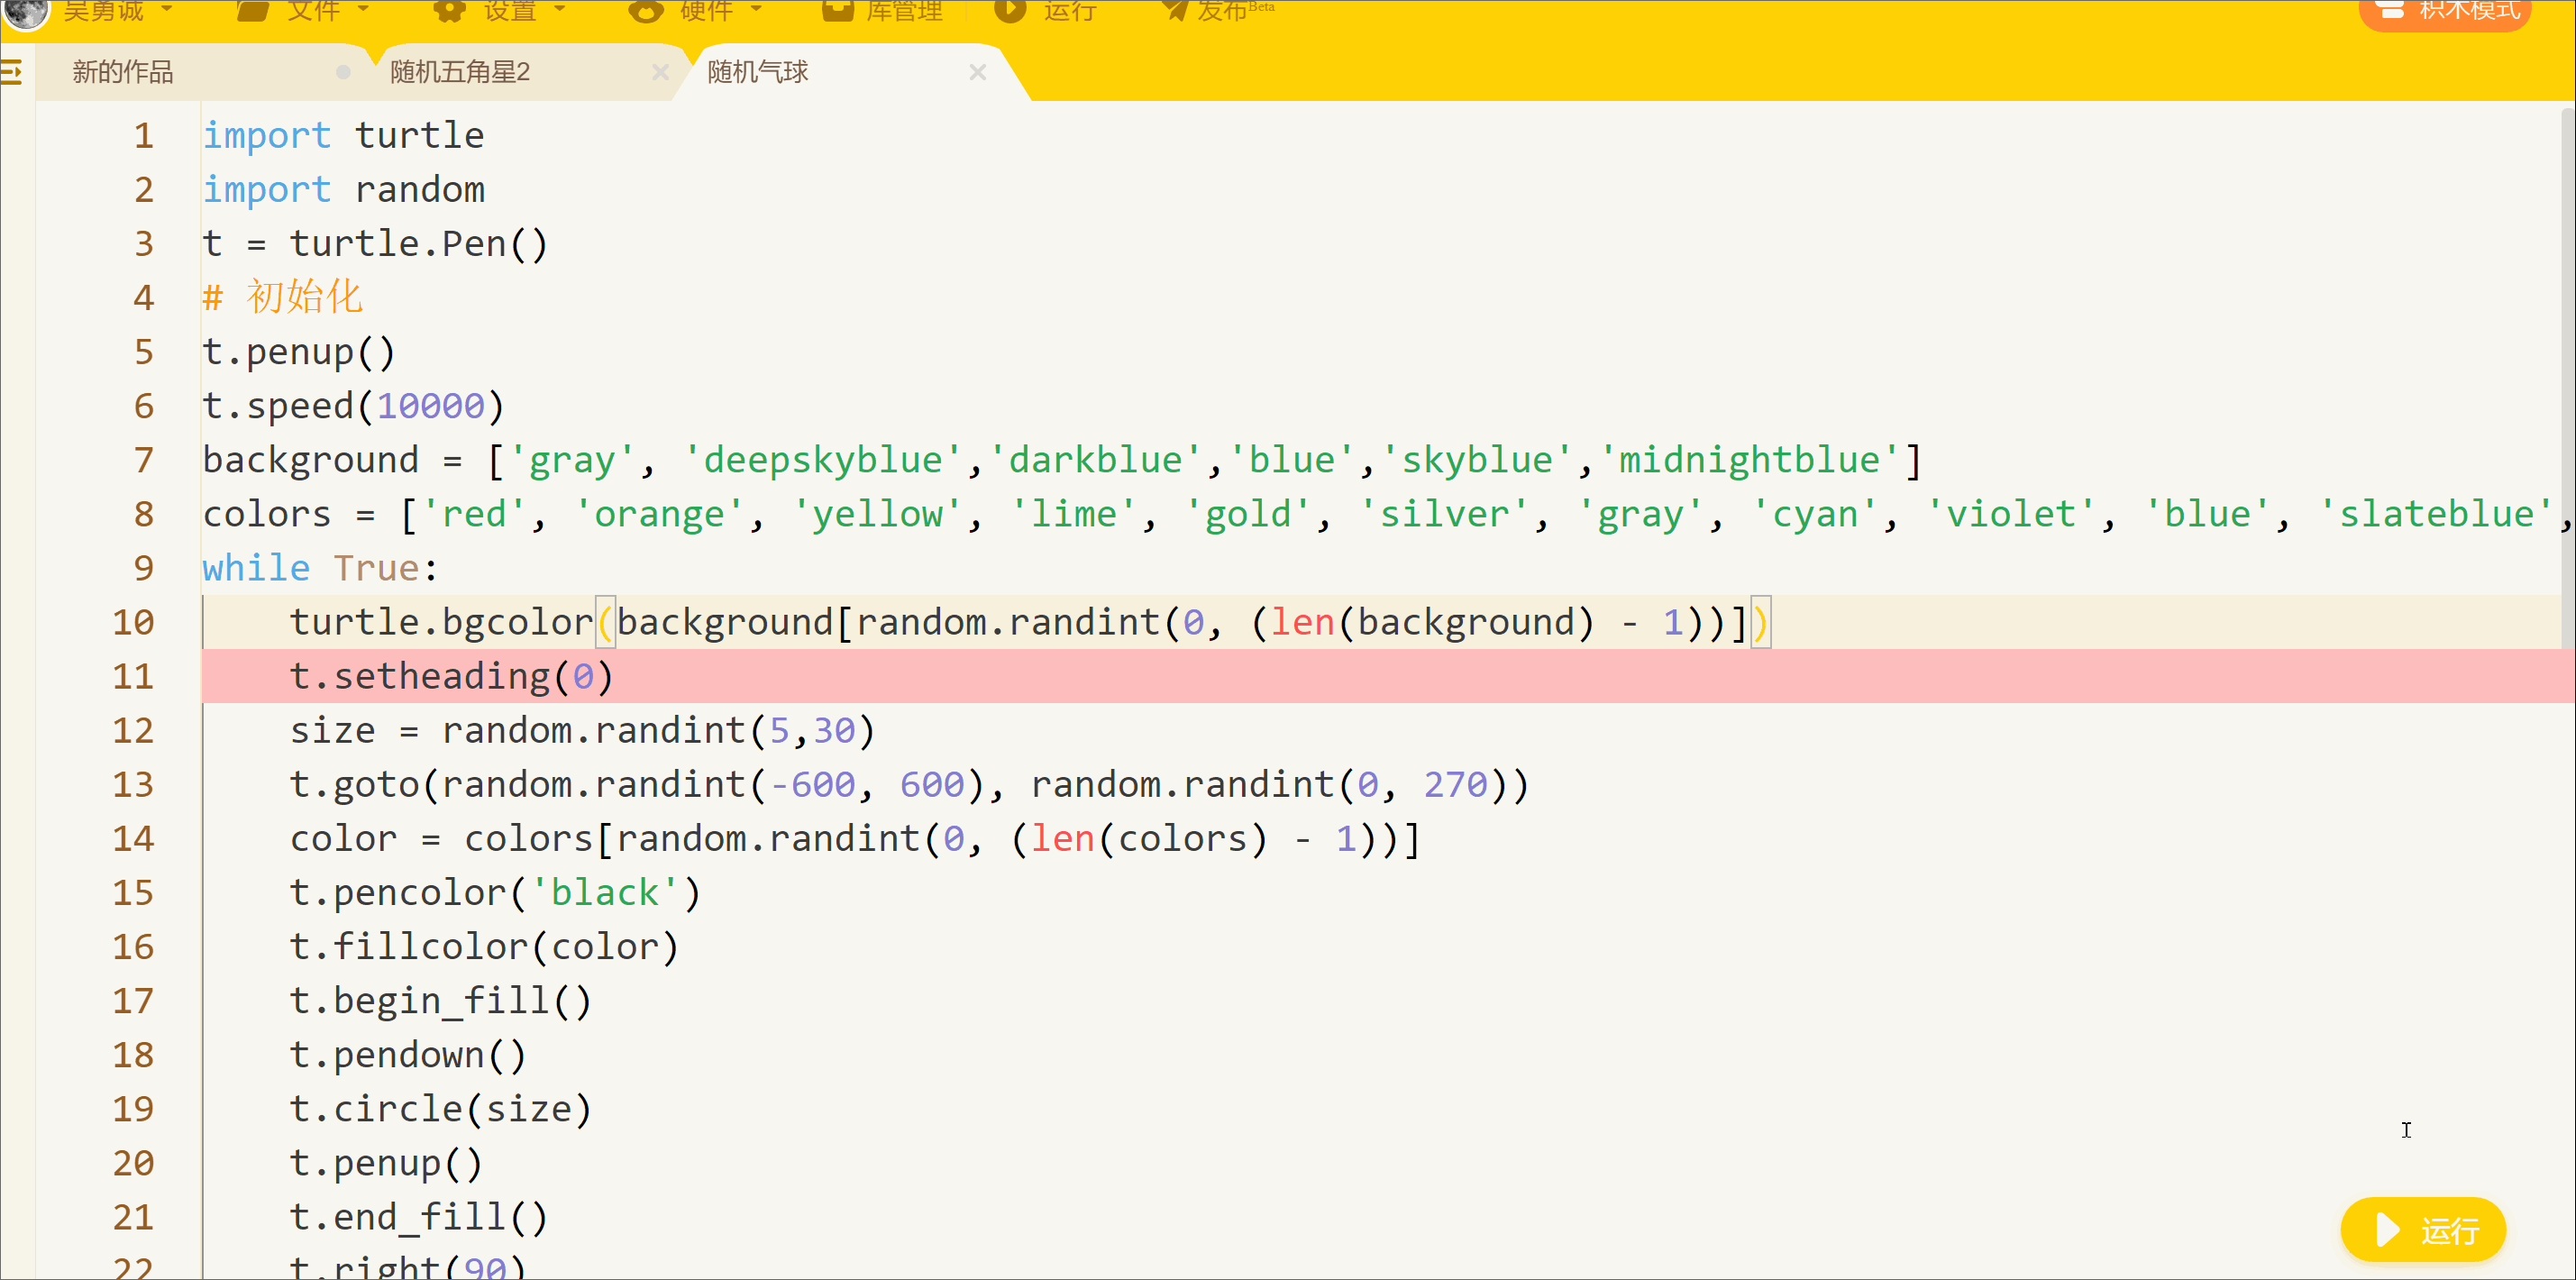Click the 't.pendown()' line
Screen dimensions: 2576x1280
tap(408, 1054)
